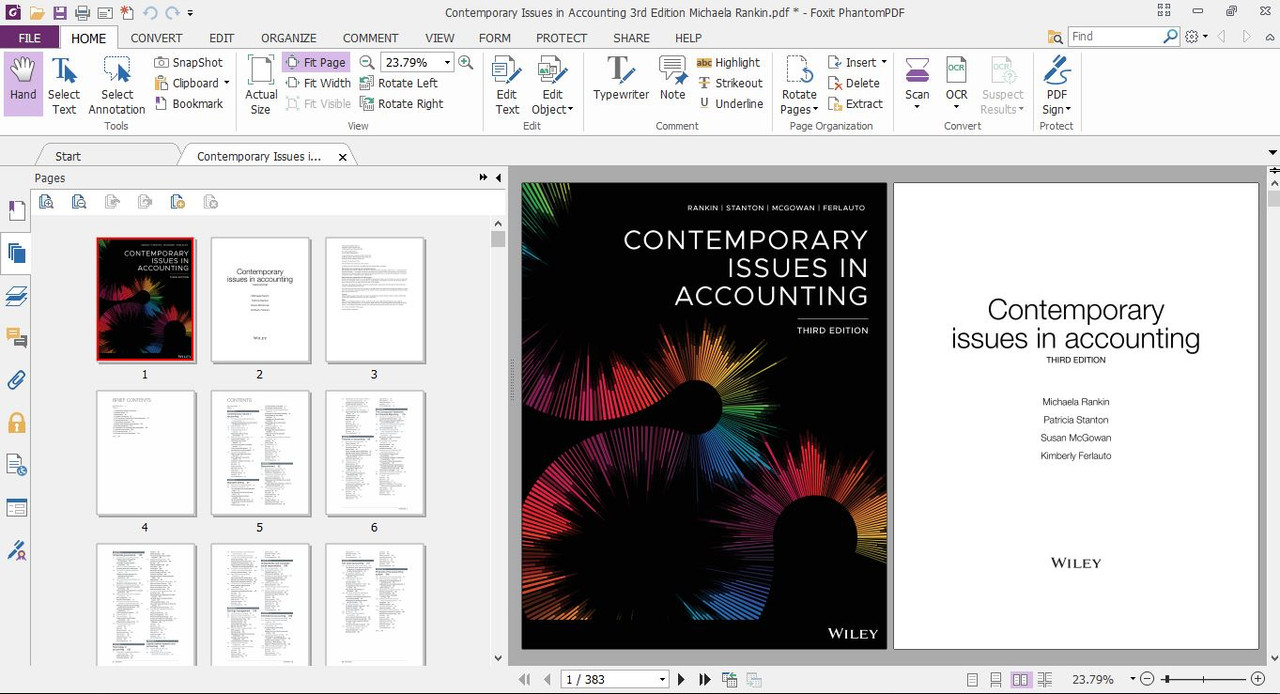Click the zoom in magnifier in ribbon
Image resolution: width=1280 pixels, height=694 pixels.
[x=465, y=62]
